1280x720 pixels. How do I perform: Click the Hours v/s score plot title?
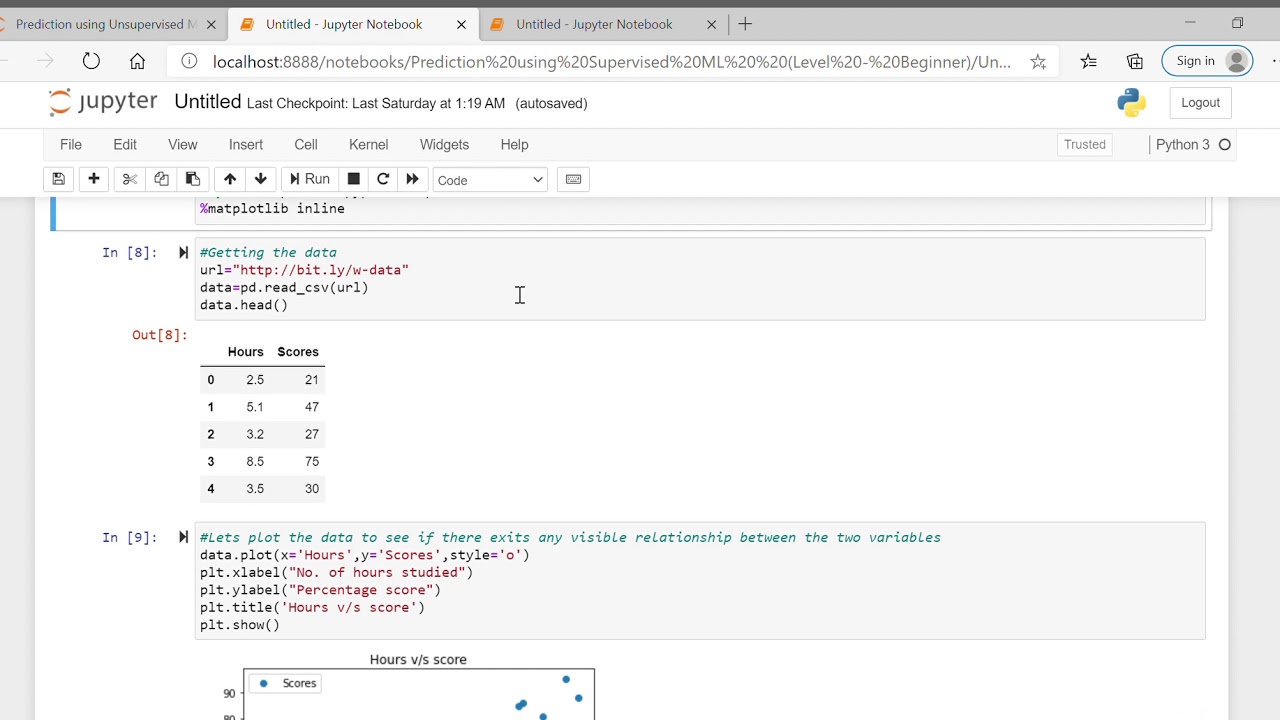point(418,660)
